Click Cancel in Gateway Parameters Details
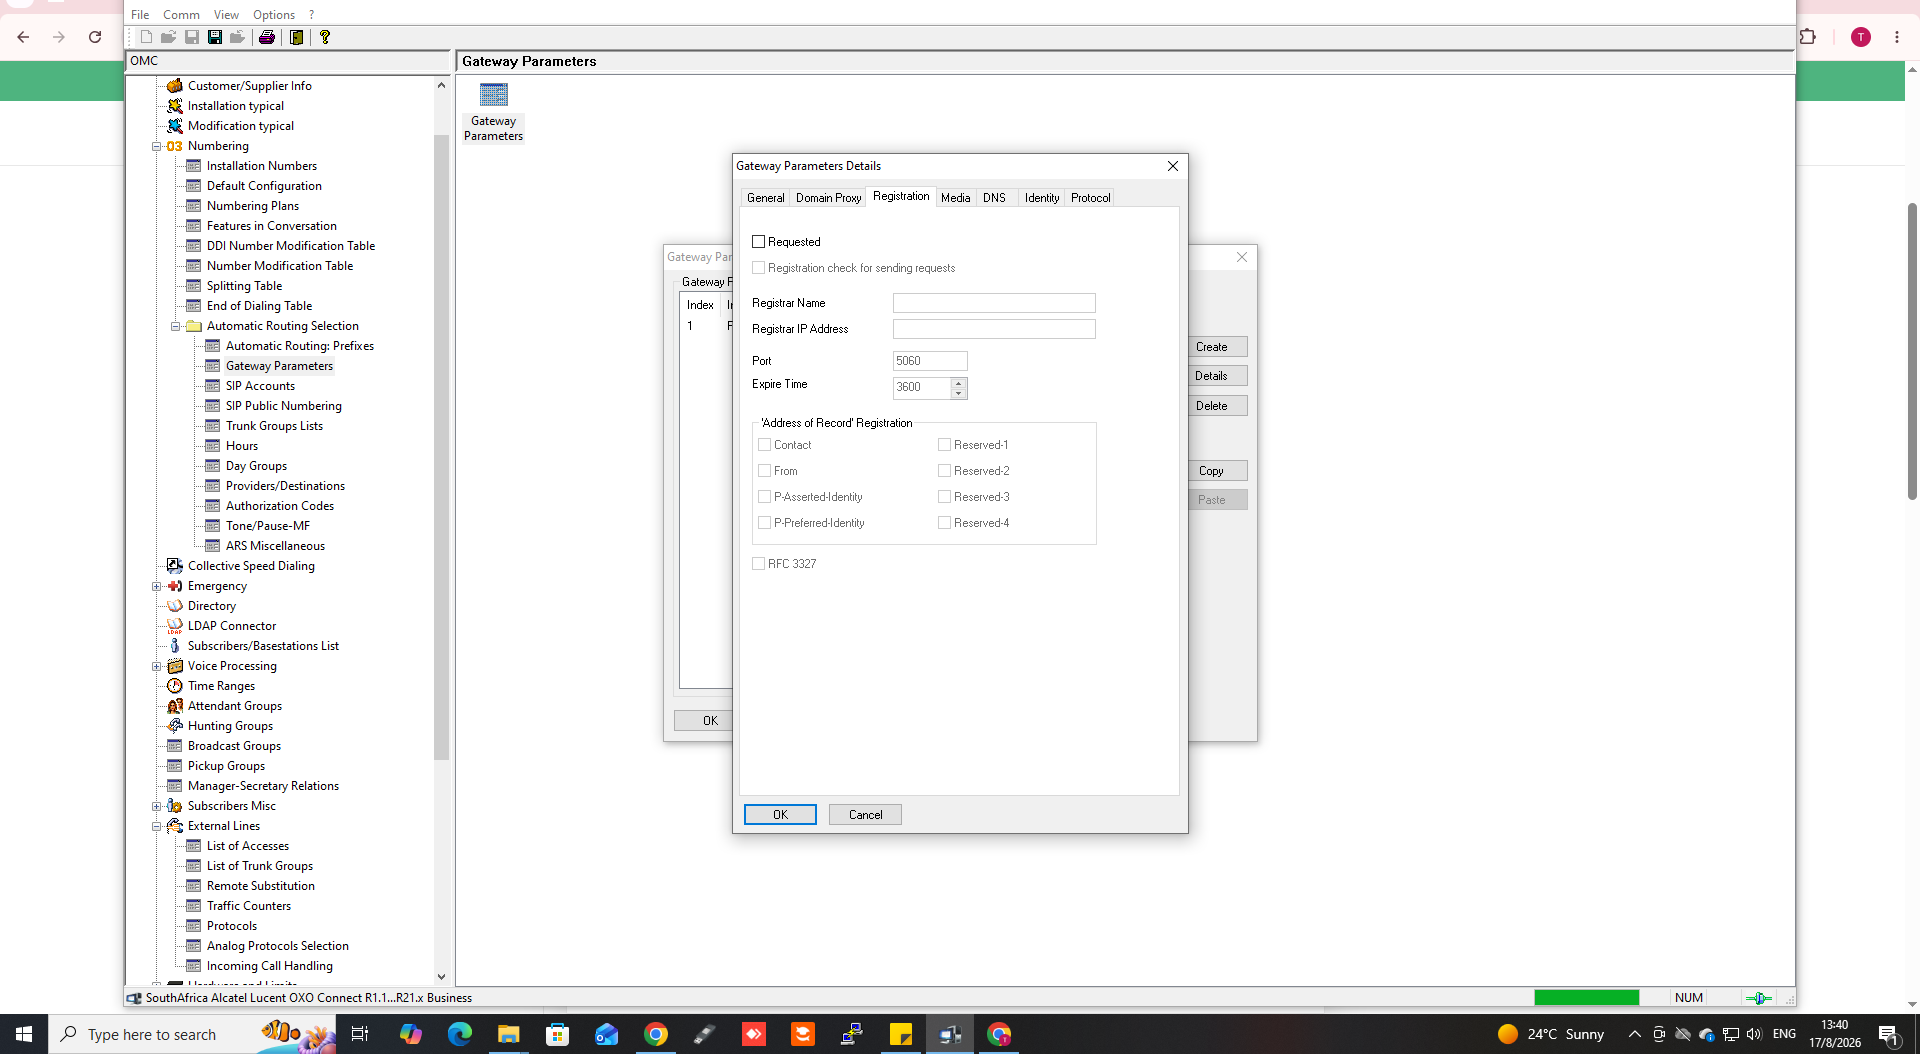The height and width of the screenshot is (1054, 1920). (865, 815)
